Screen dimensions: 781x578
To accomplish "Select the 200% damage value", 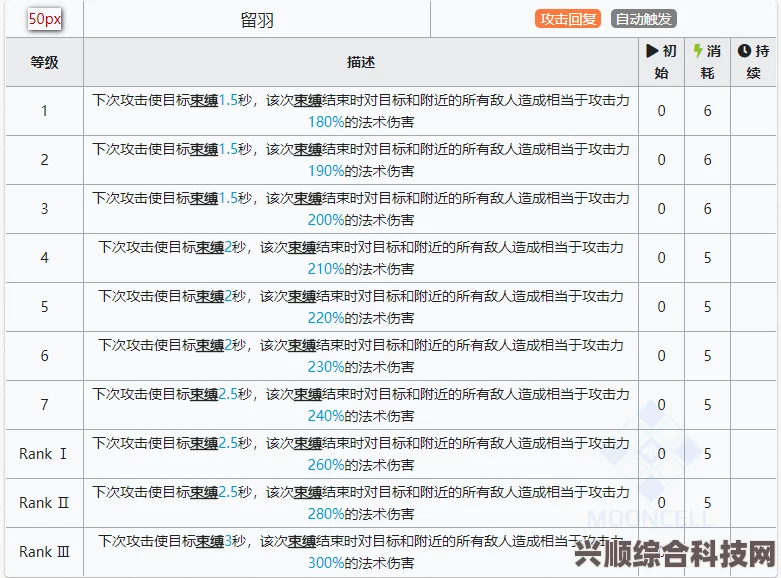I will coord(326,220).
